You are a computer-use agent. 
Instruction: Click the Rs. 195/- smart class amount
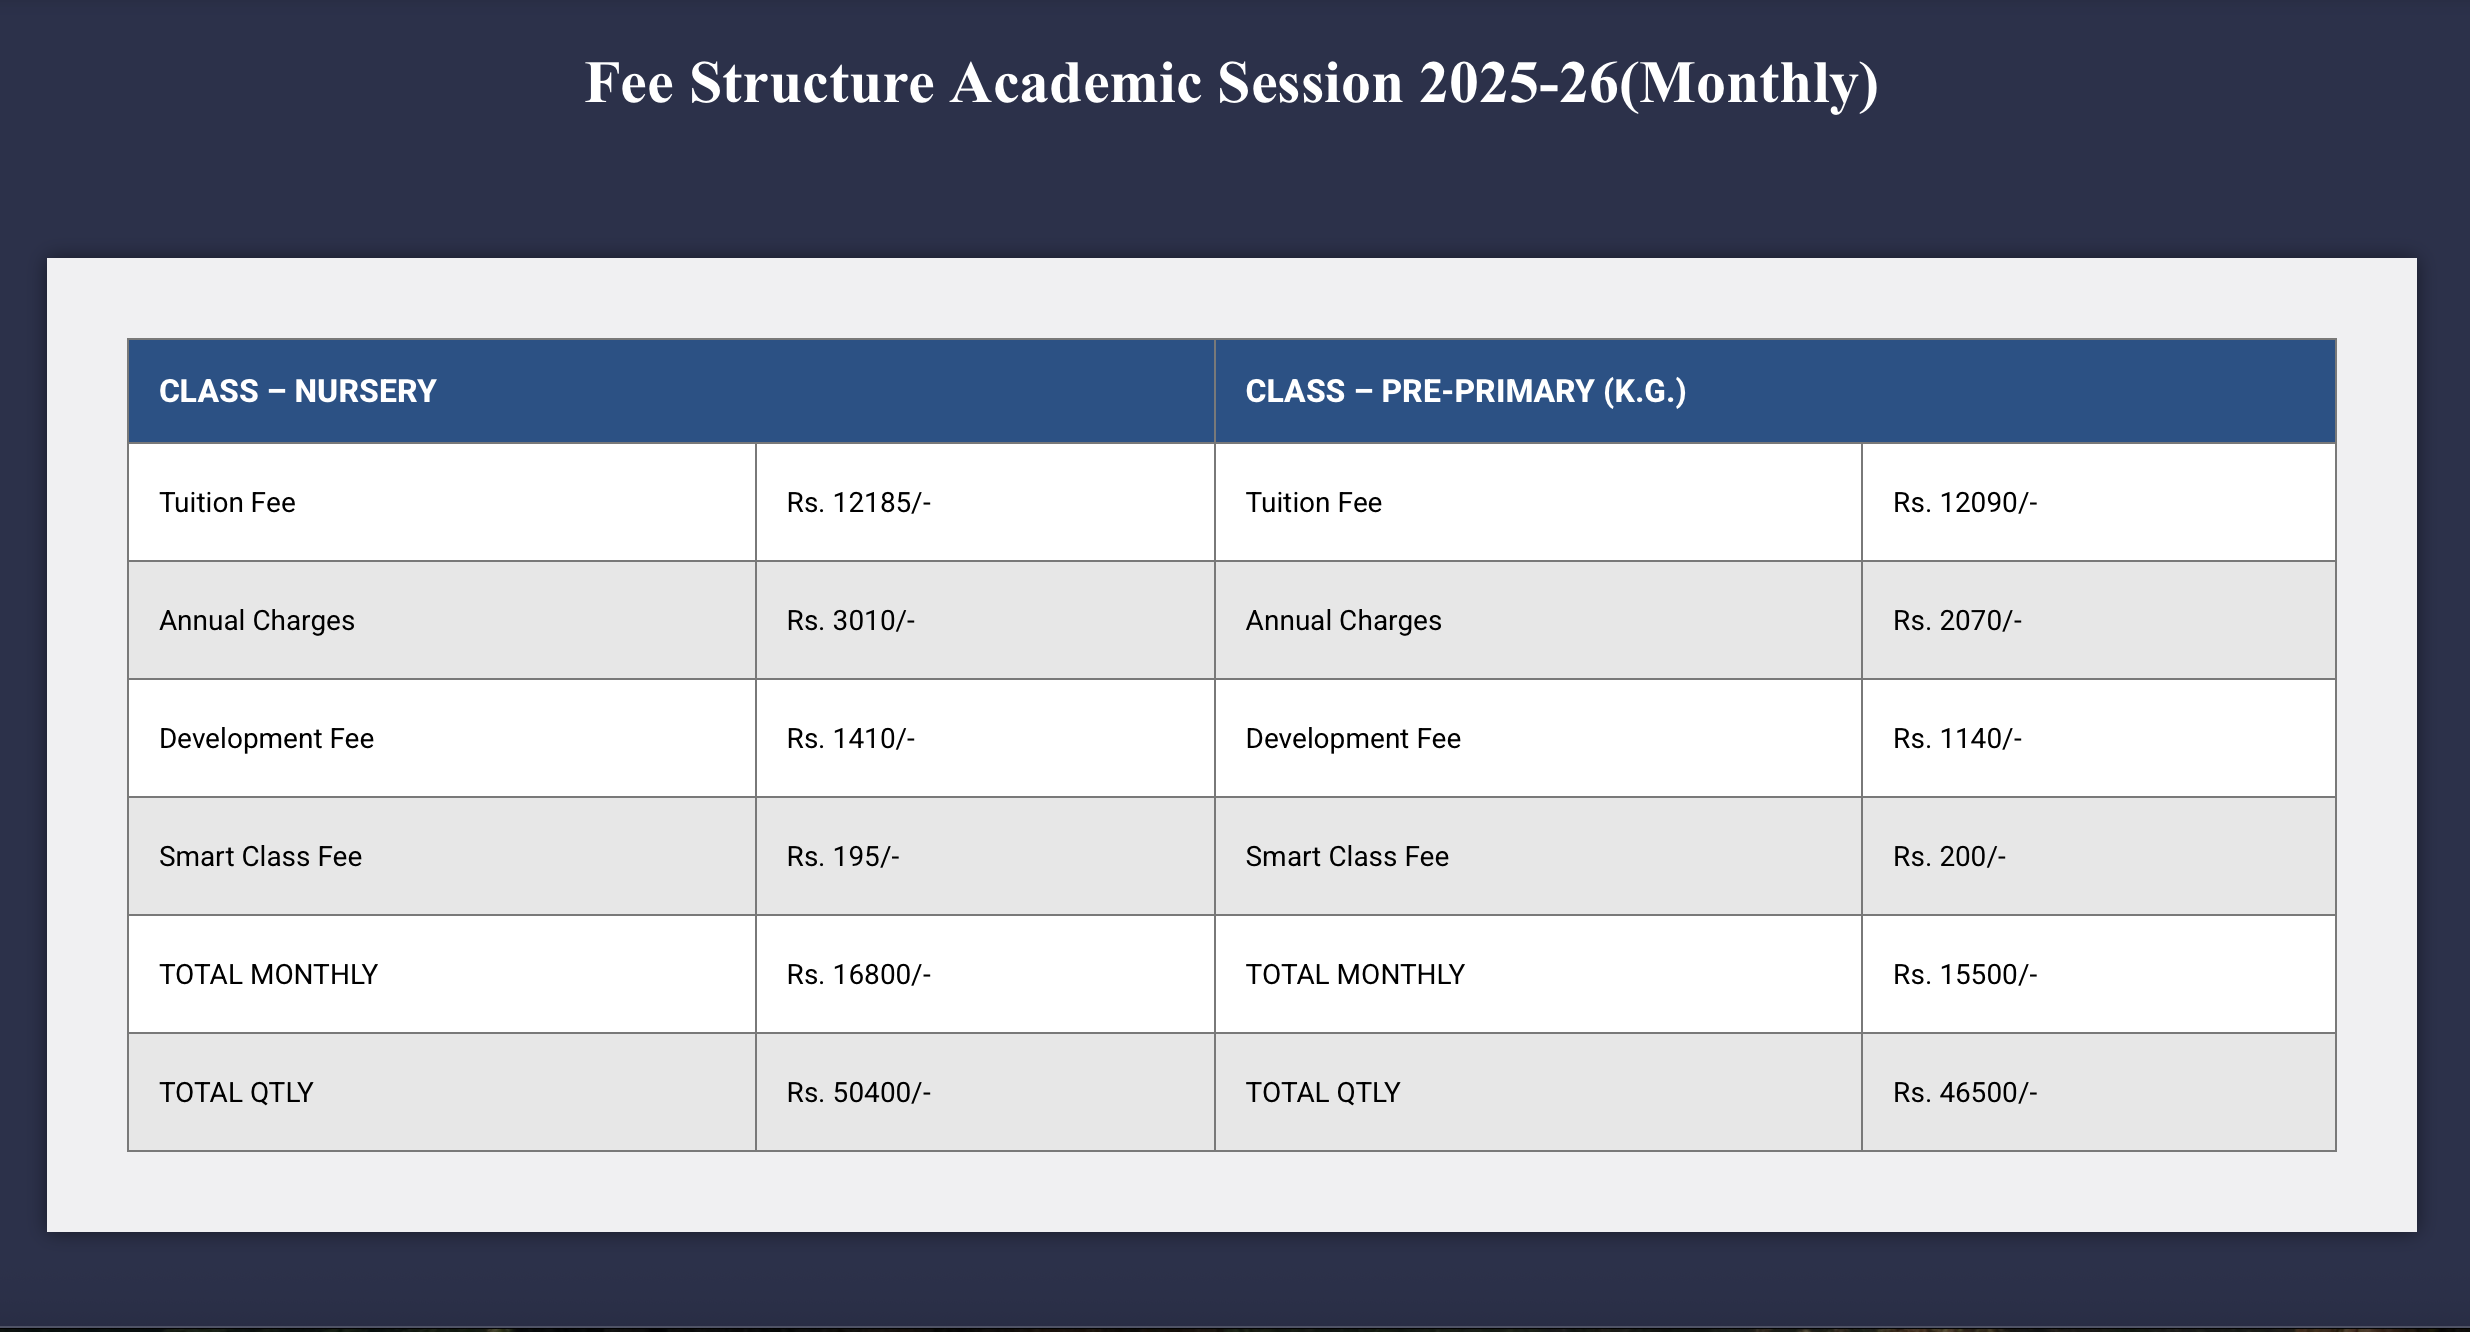843,856
